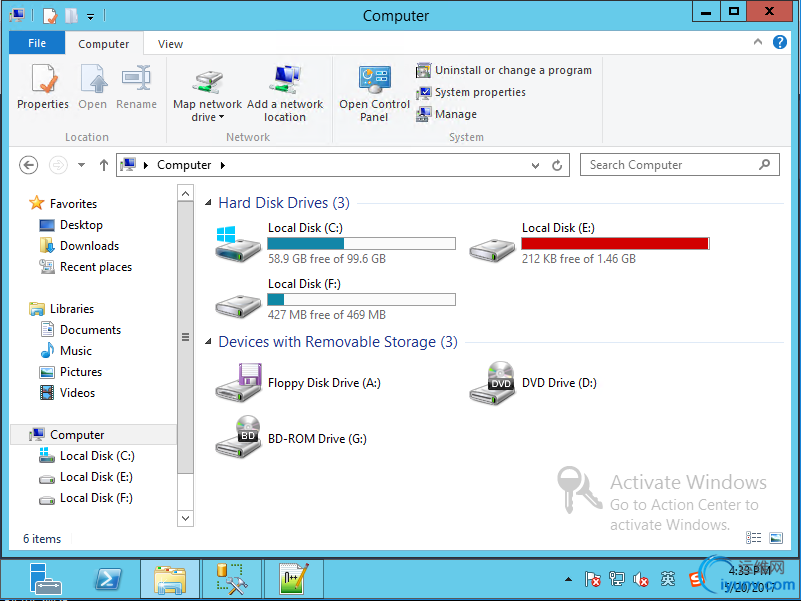
Task: Open Downloads in navigation pane
Action: [x=79, y=246]
